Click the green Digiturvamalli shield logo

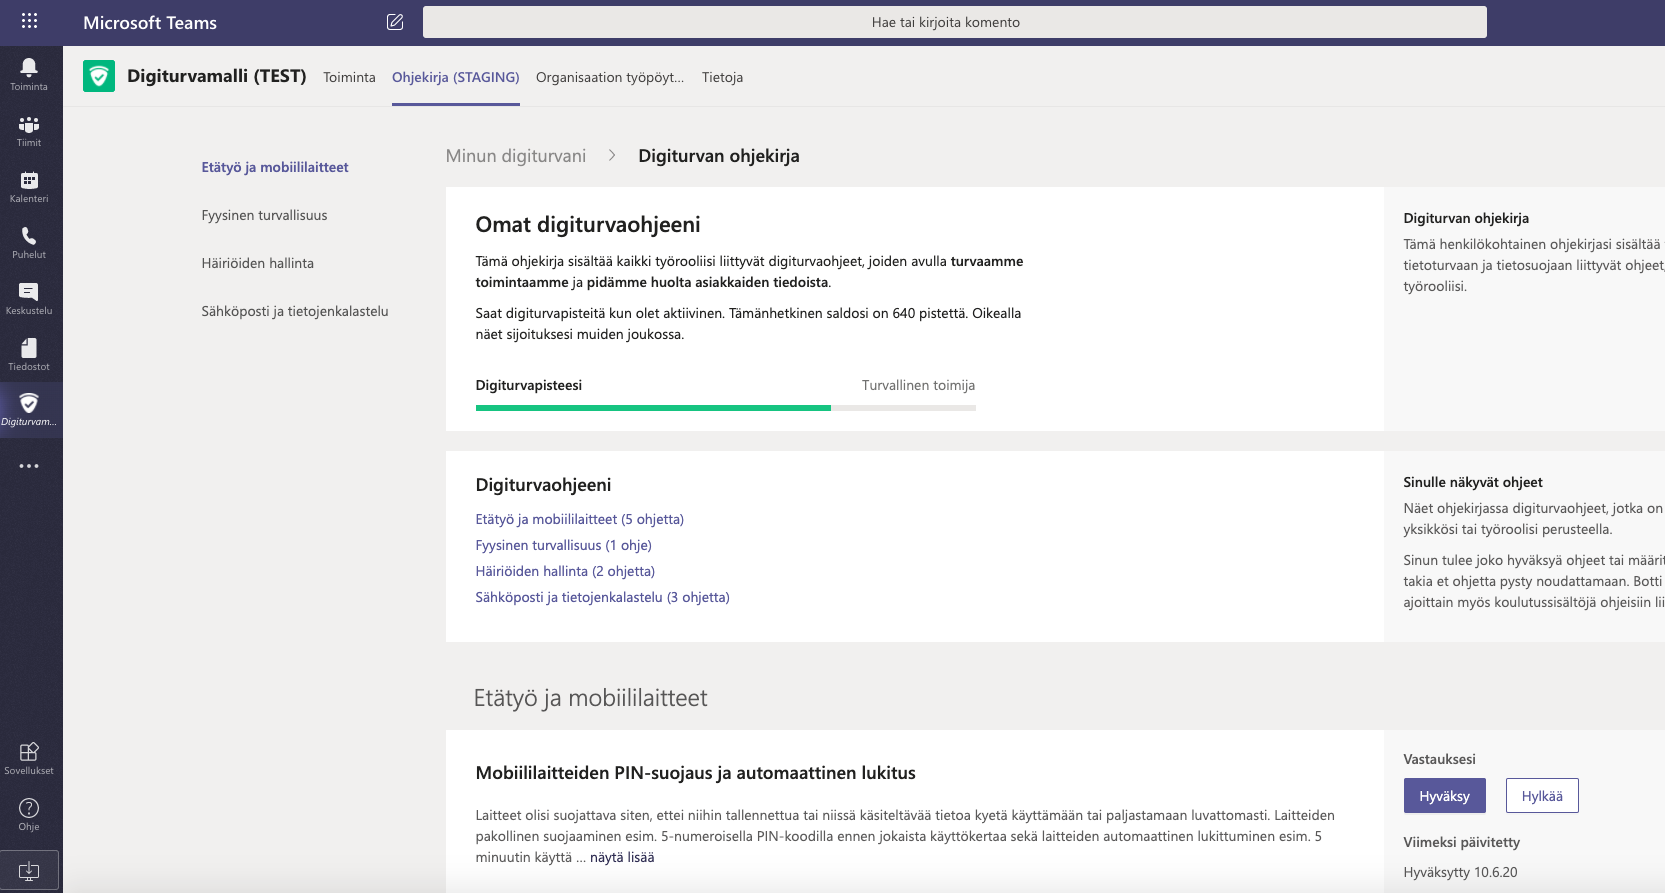tap(99, 76)
